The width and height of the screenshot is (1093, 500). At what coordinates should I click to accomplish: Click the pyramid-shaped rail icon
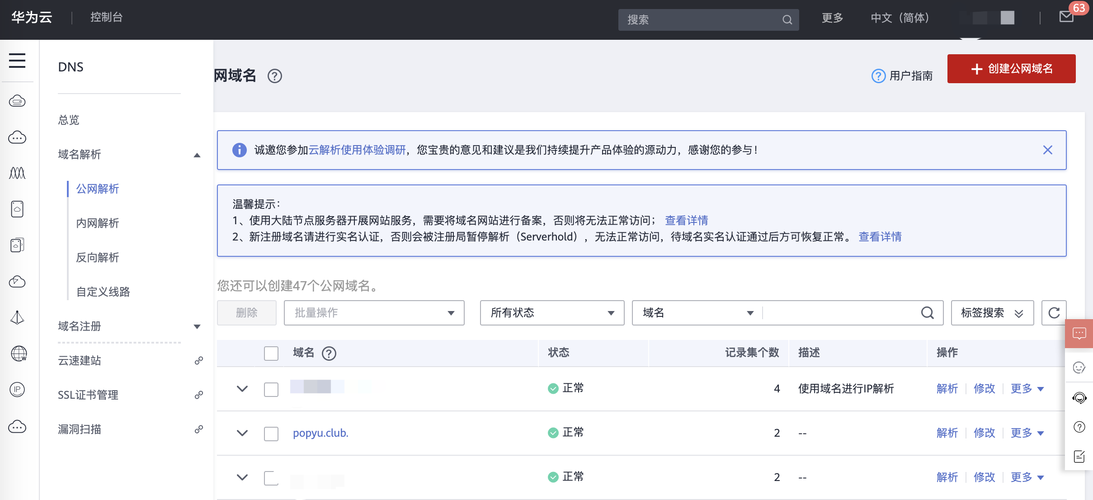[17, 317]
